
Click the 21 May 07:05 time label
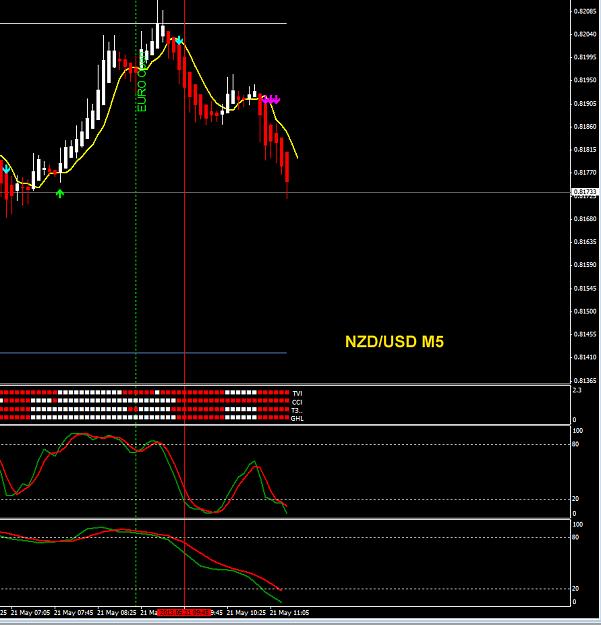pos(31,612)
